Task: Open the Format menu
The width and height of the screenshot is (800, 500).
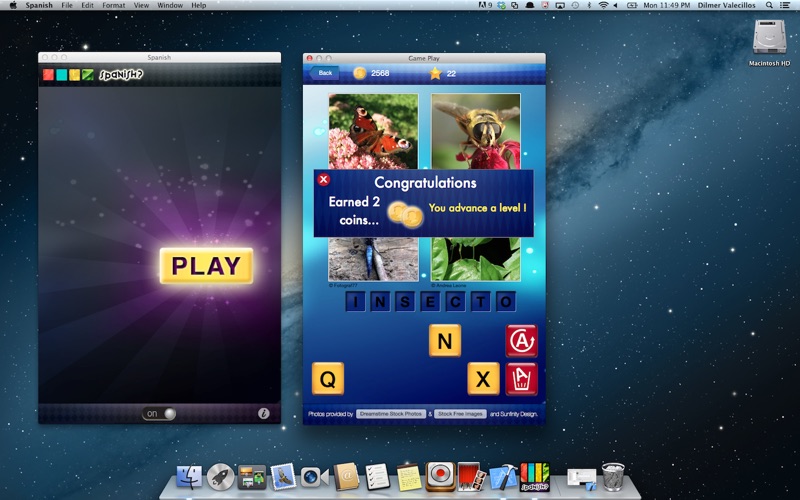Action: point(113,5)
